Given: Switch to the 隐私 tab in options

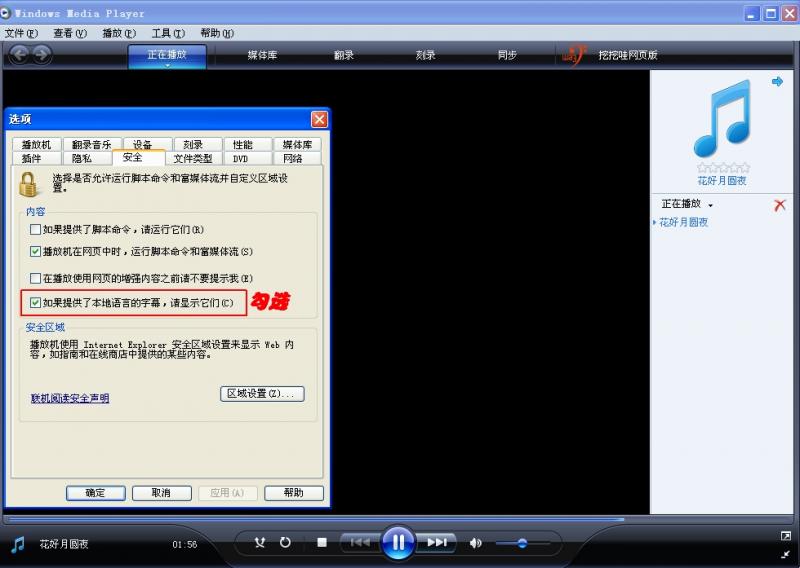Looking at the screenshot, I should pyautogui.click(x=82, y=158).
